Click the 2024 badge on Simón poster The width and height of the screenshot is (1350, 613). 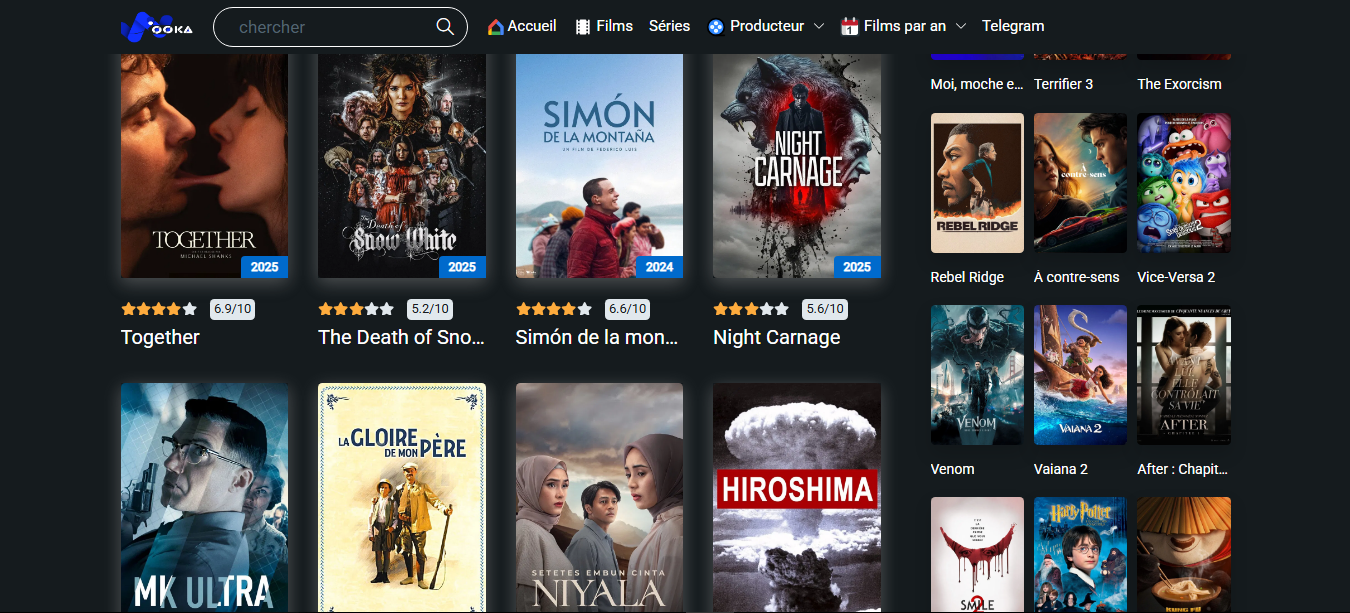coord(660,267)
